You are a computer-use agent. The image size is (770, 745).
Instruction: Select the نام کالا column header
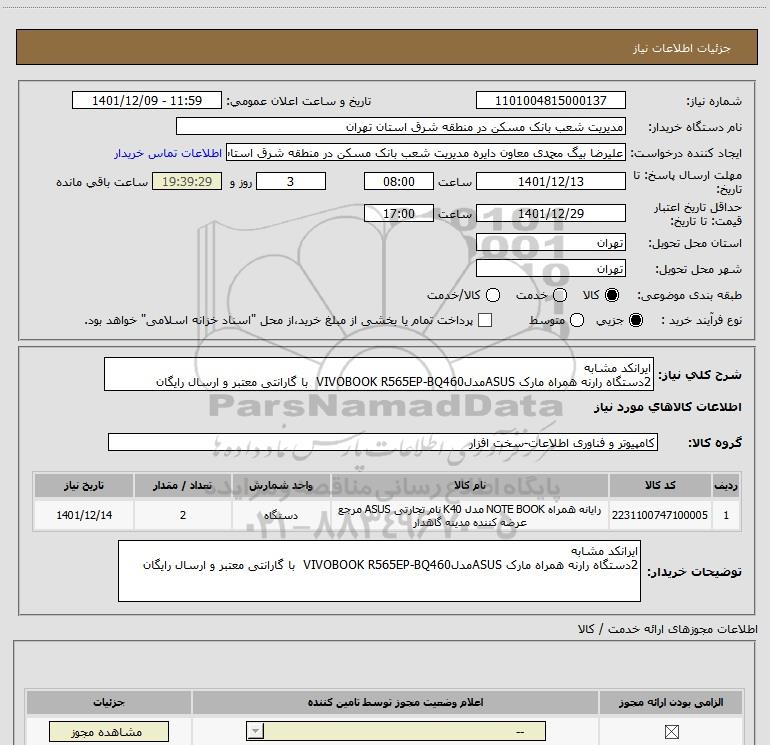(x=469, y=486)
